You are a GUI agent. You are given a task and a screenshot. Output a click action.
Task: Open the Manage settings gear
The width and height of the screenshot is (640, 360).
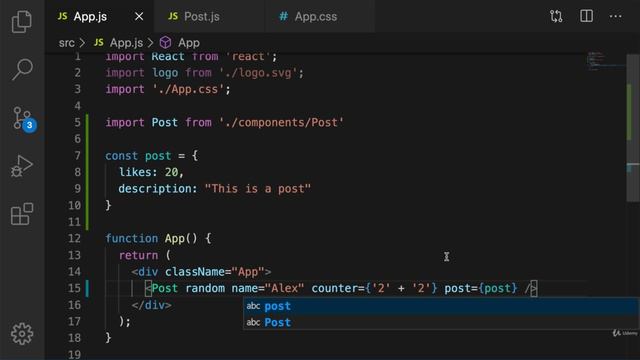pos(22,334)
